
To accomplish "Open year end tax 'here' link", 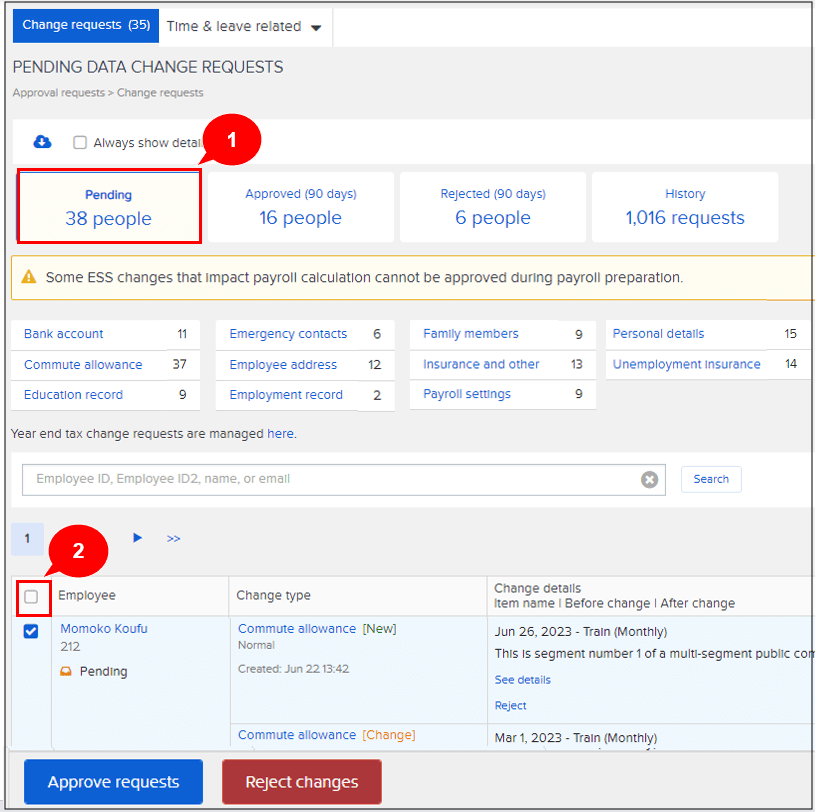I will 280,434.
